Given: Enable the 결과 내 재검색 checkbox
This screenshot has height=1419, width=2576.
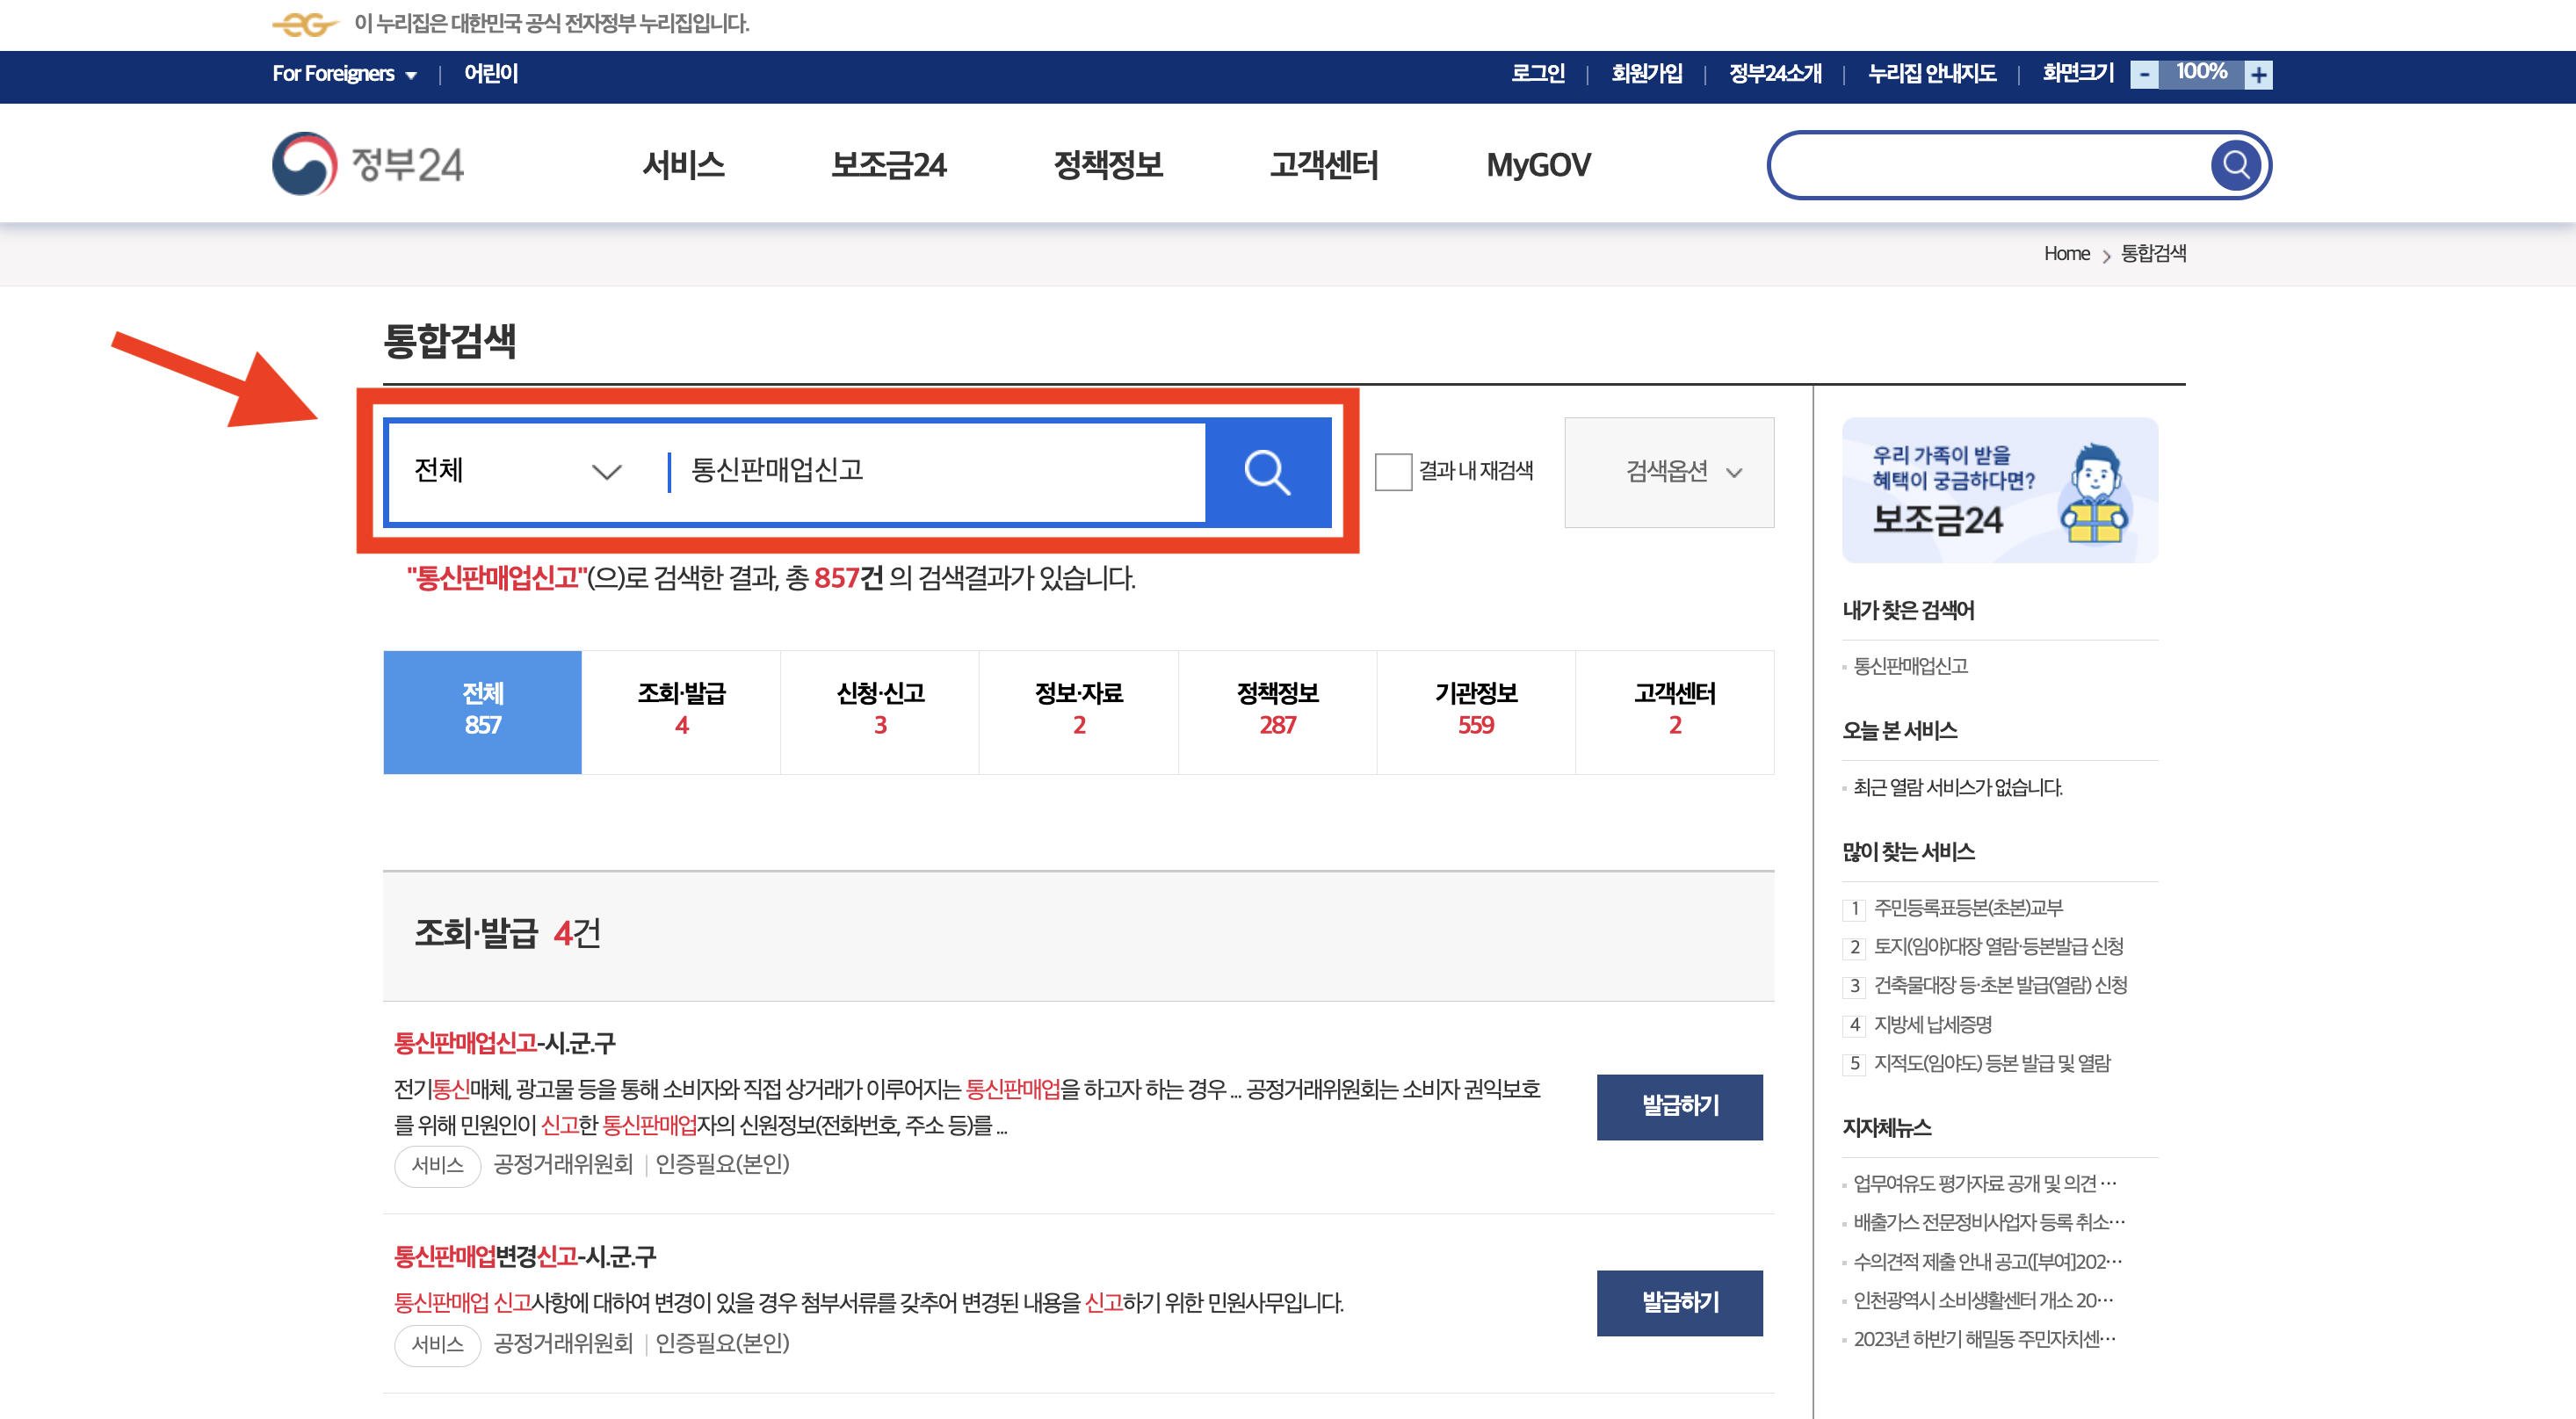Looking at the screenshot, I should pyautogui.click(x=1393, y=472).
